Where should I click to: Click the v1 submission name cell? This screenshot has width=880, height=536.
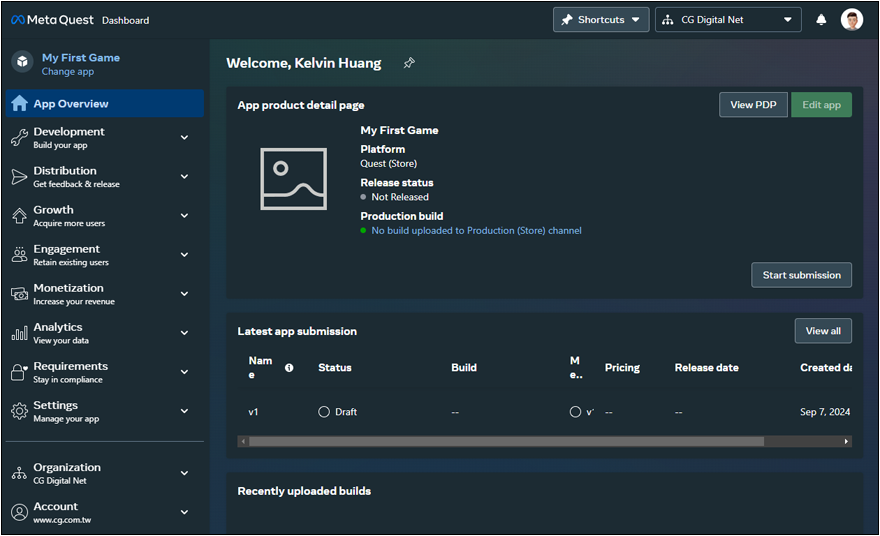pyautogui.click(x=254, y=412)
